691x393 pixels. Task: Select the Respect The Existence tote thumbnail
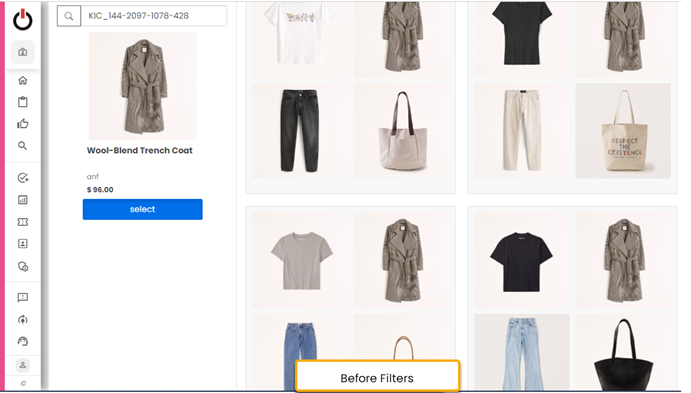click(x=623, y=131)
